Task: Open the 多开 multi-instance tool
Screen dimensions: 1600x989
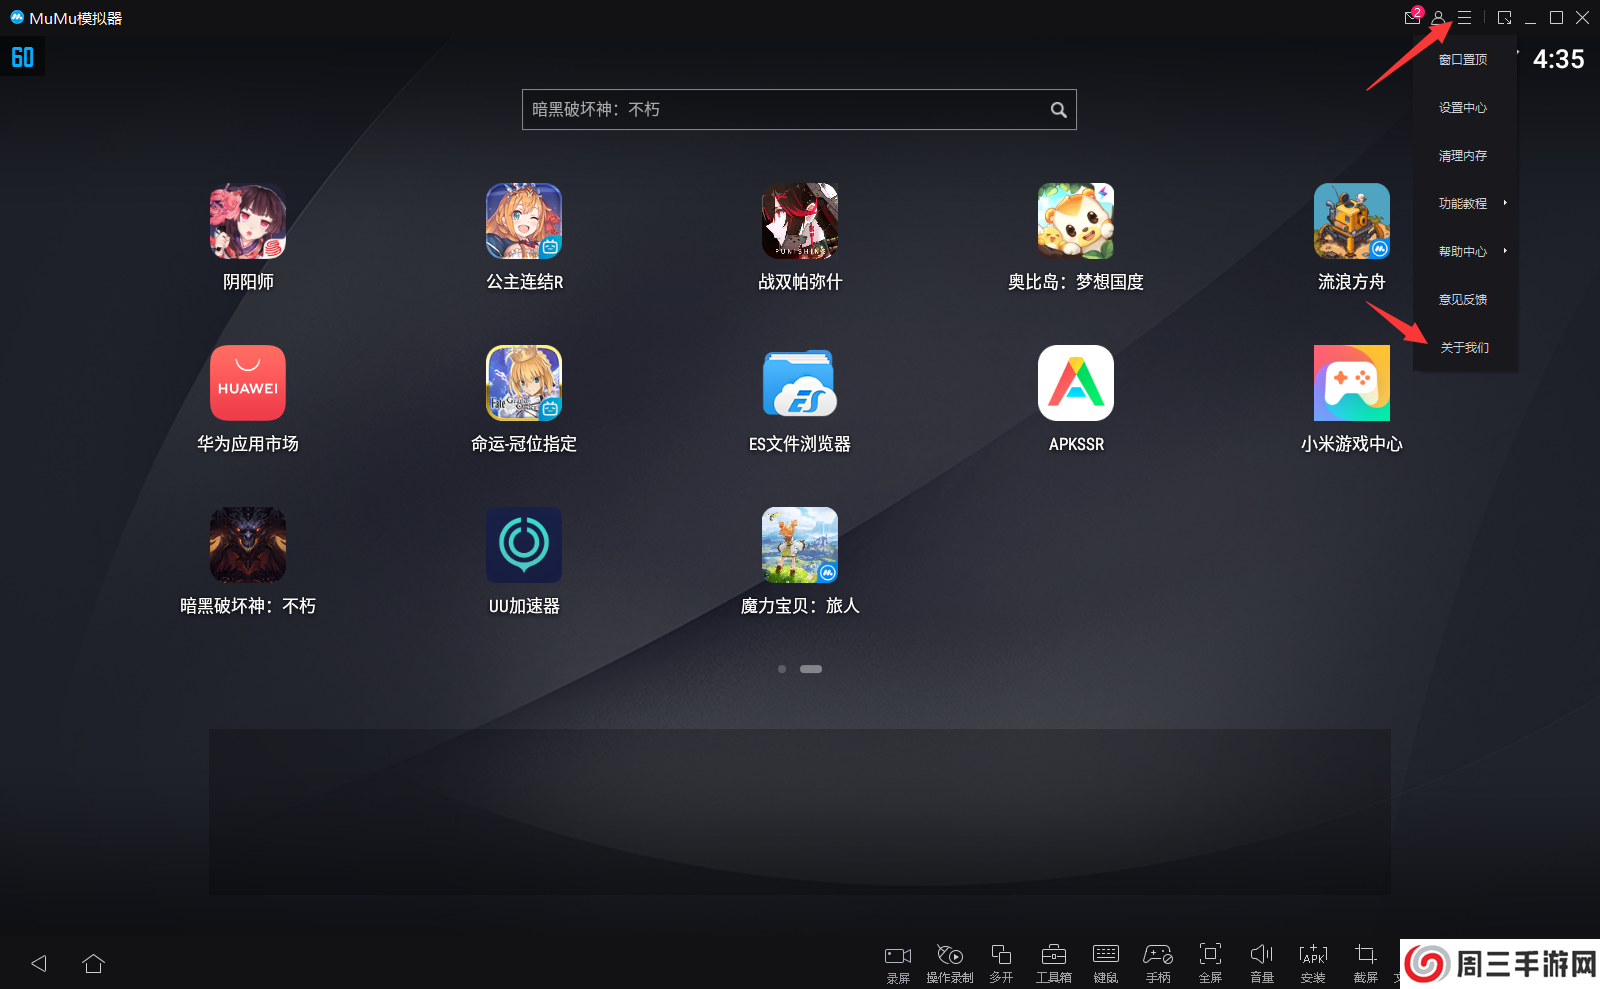Action: (1001, 963)
